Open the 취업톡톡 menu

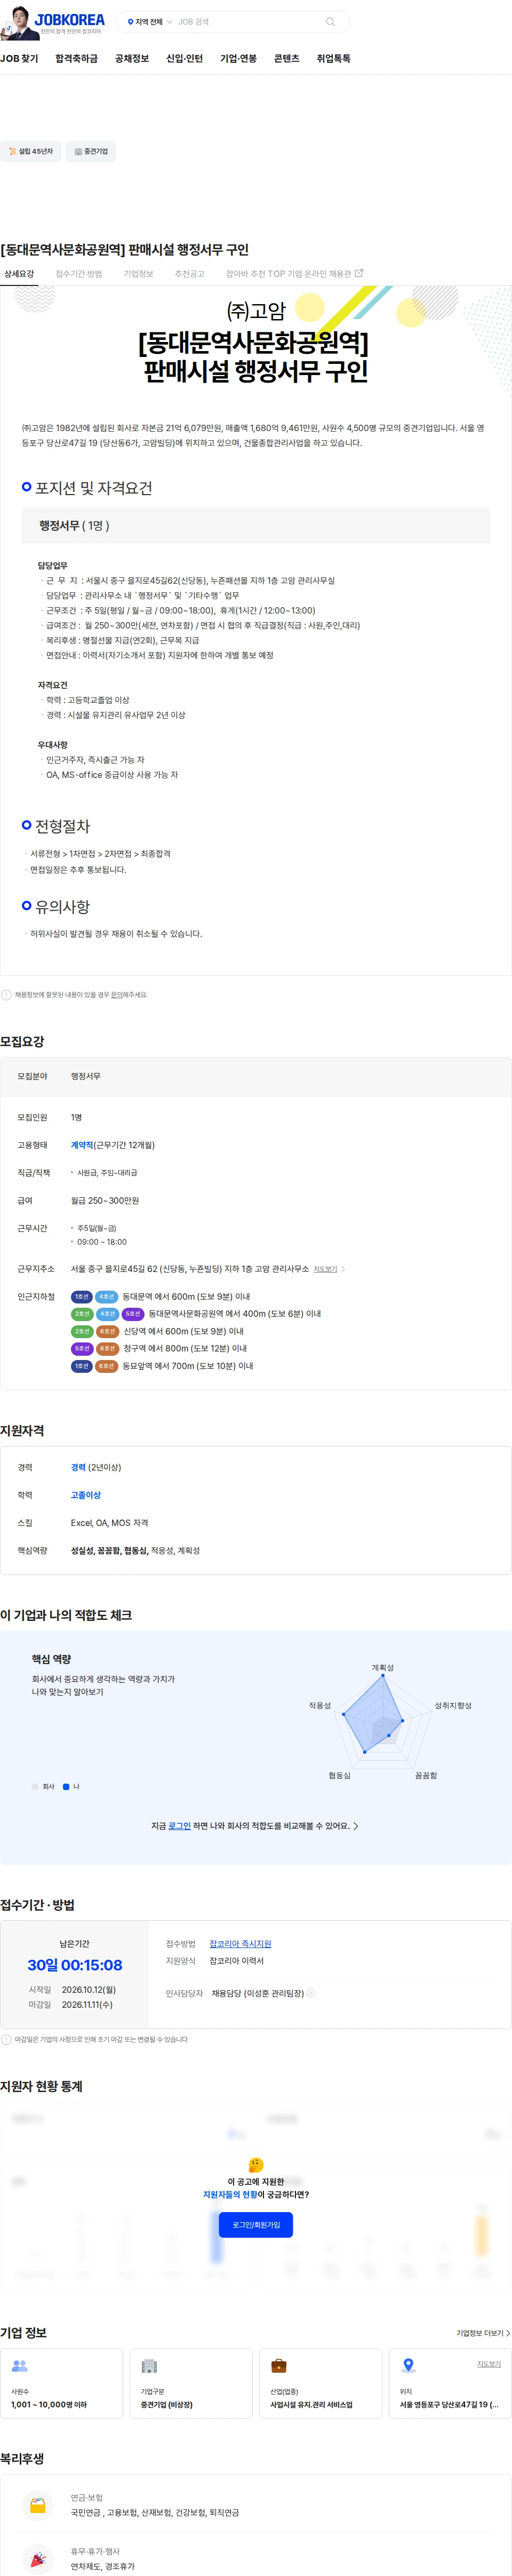coord(334,59)
